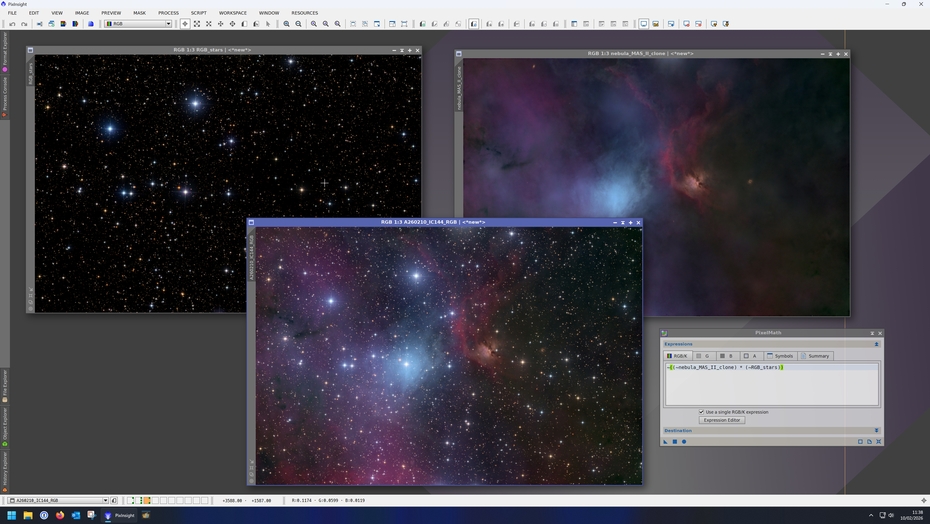
Task: Click the Apply Global circle icon in PixelMath
Action: (684, 441)
